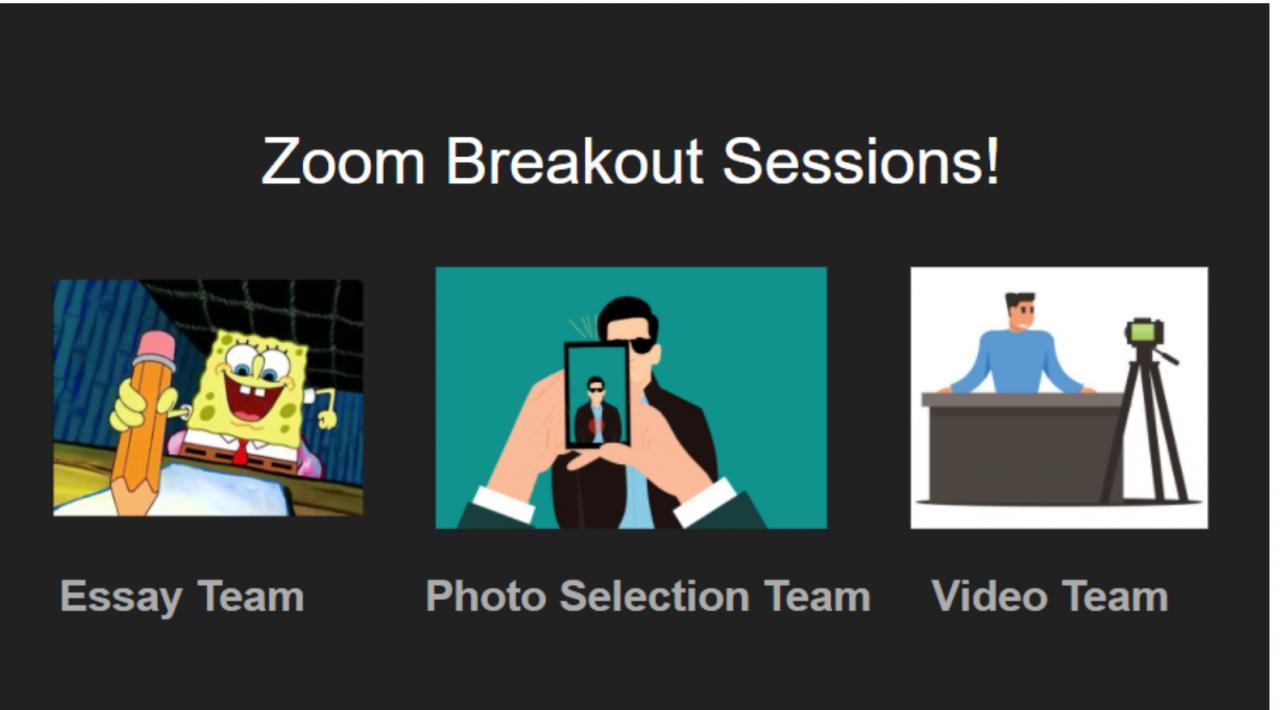This screenshot has height=710, width=1280.
Task: Select the SpongeBob essay image
Action: [208, 397]
